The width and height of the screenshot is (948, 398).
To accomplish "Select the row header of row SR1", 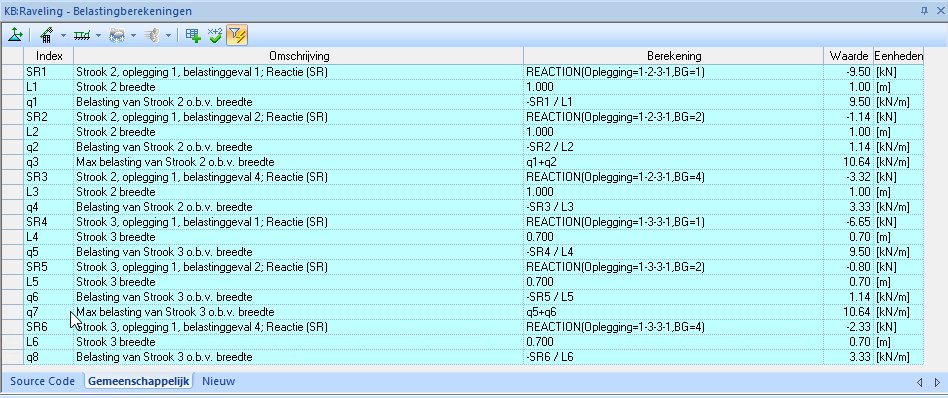I will [x=12, y=71].
